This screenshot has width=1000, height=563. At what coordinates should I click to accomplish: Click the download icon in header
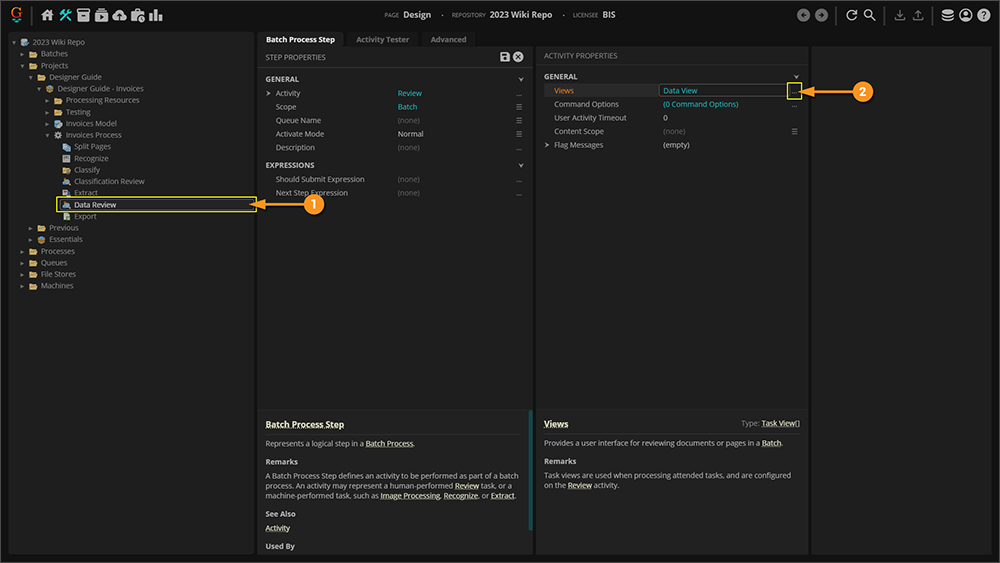point(899,15)
